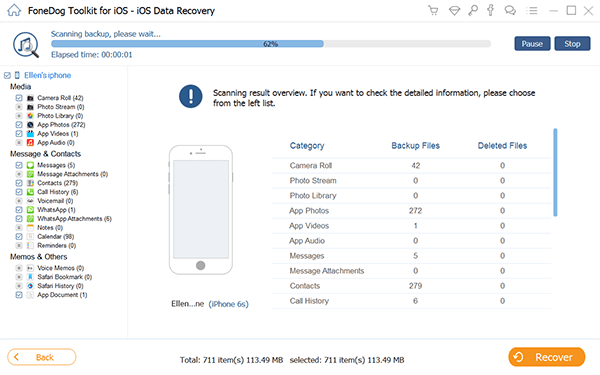
Task: Click the Camera Roll icon in sidebar
Action: [30, 98]
